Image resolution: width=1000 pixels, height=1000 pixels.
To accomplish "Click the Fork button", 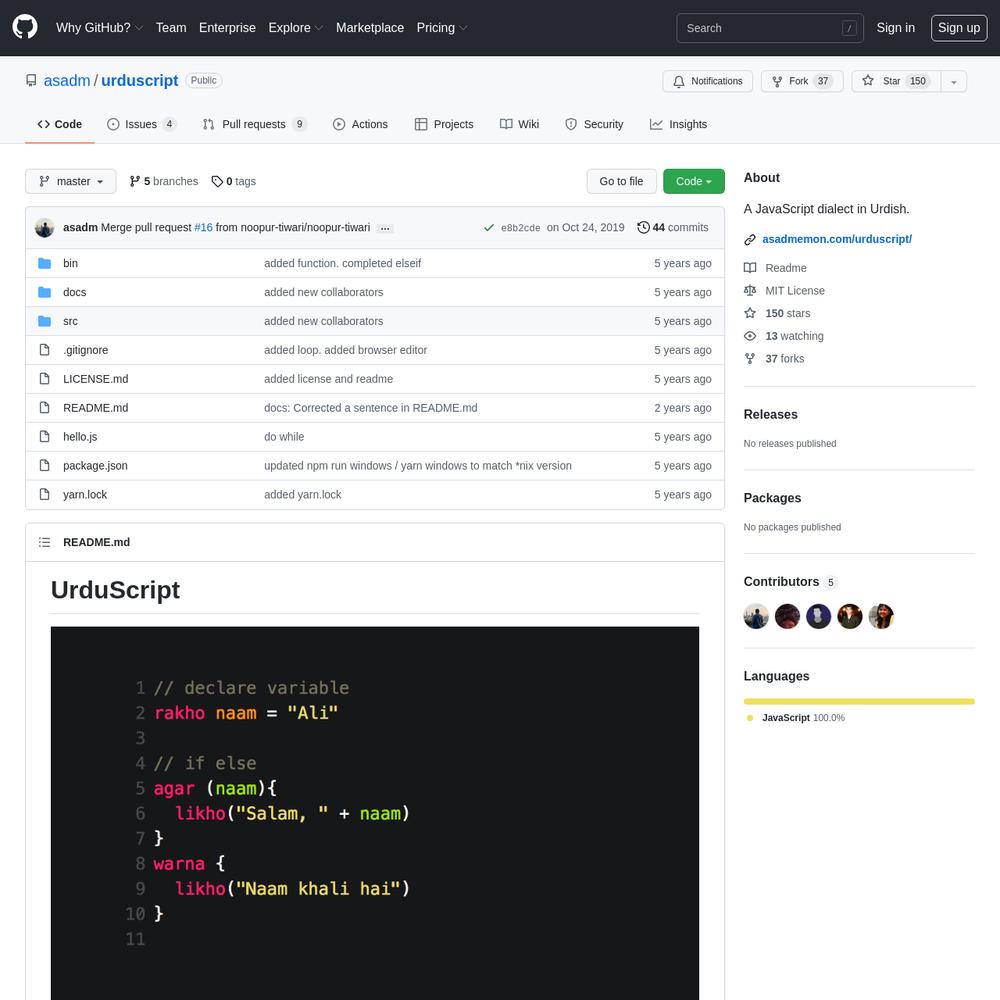I will click(802, 82).
